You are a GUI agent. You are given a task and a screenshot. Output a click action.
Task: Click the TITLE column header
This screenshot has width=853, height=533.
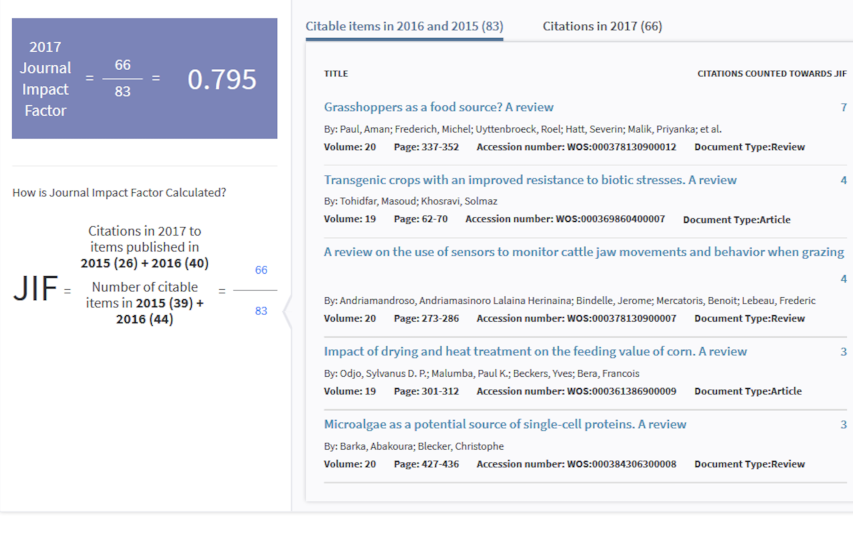[x=336, y=74]
